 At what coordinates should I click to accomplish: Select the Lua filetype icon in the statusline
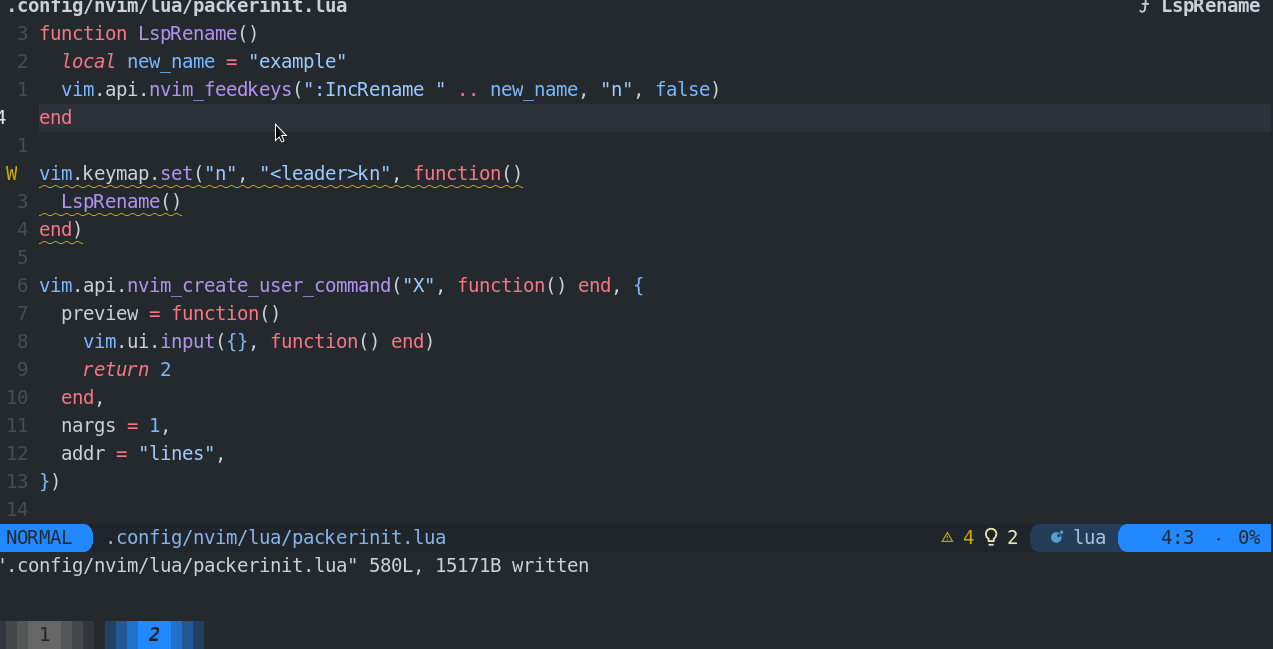[1057, 537]
